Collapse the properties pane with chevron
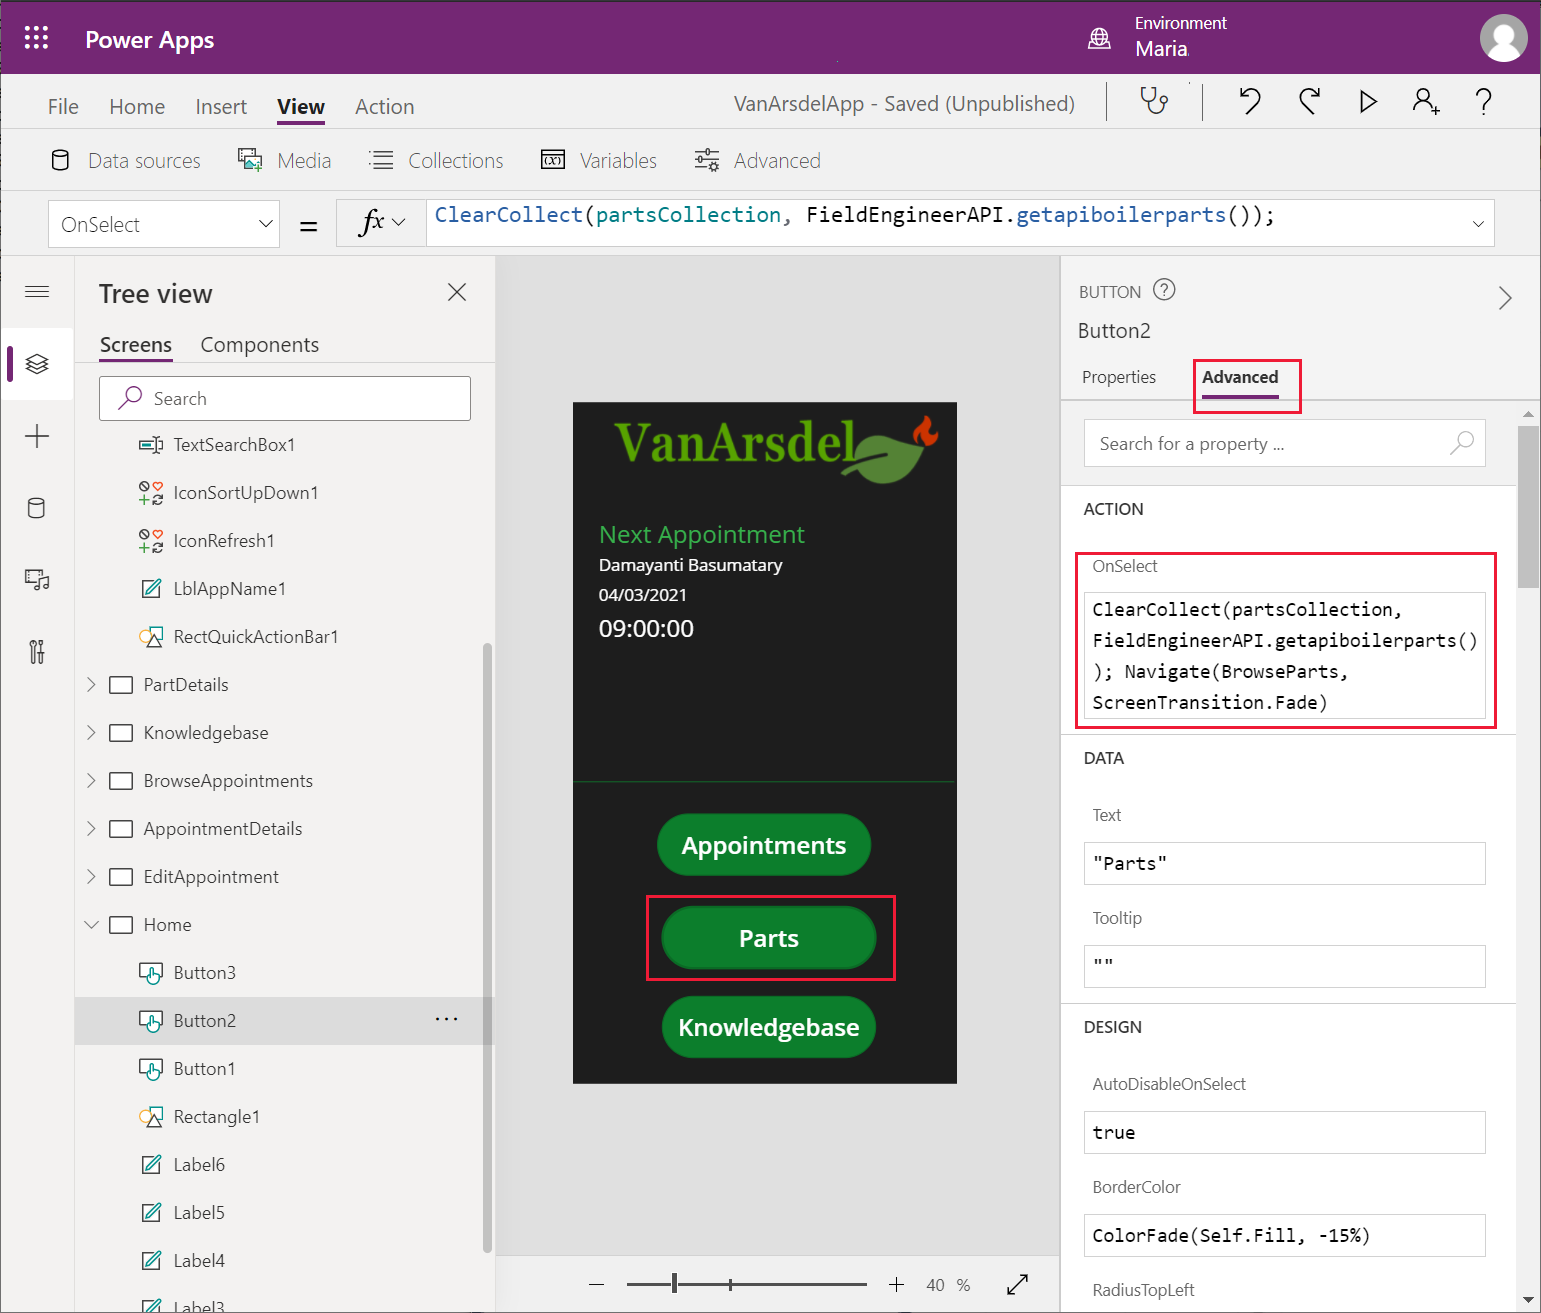Screen dimensions: 1541x1313 1505,298
